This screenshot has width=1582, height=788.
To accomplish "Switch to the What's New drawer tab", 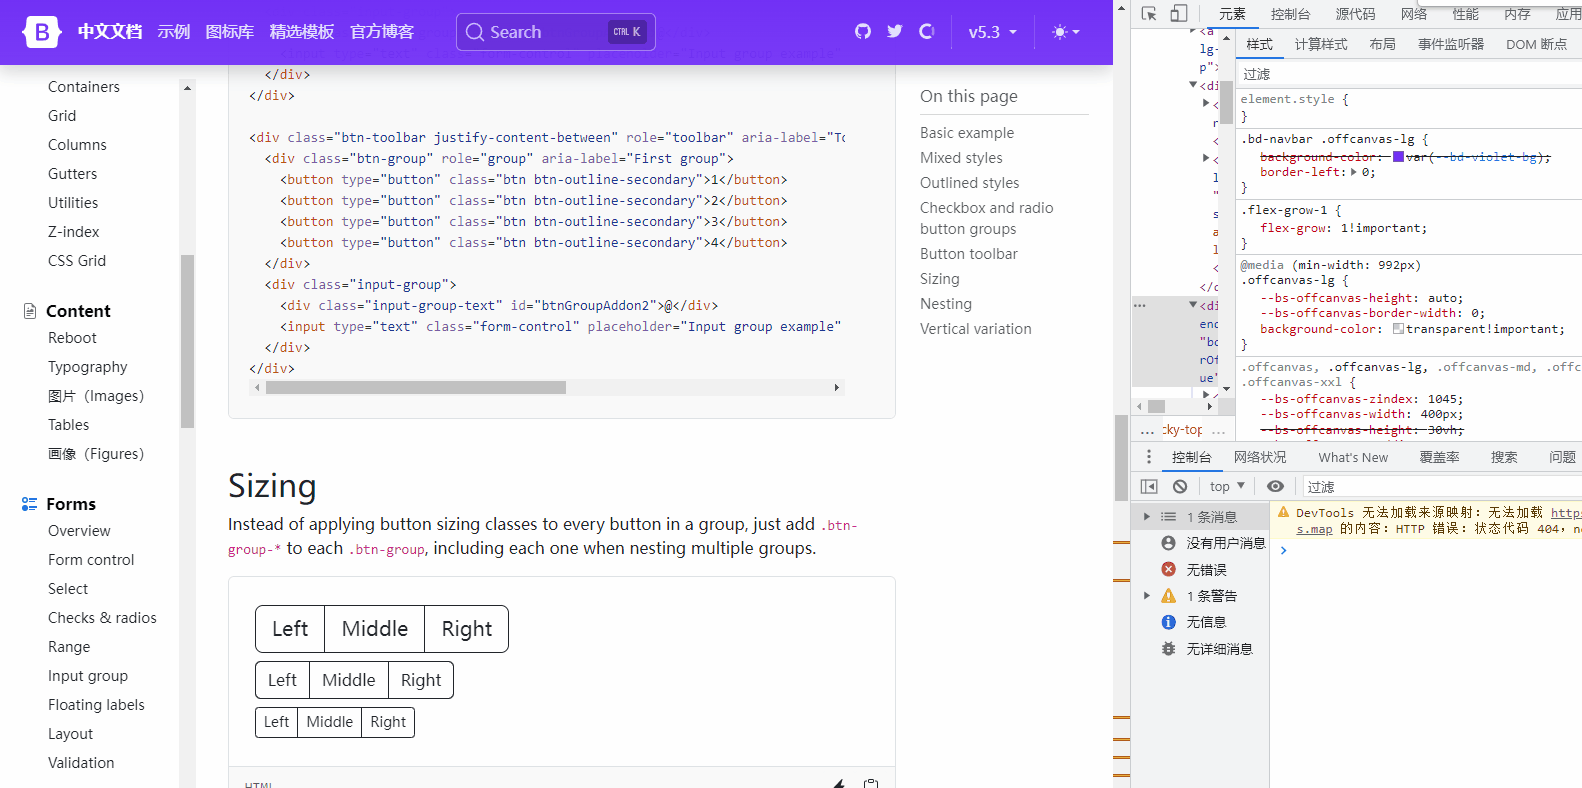I will pos(1353,457).
